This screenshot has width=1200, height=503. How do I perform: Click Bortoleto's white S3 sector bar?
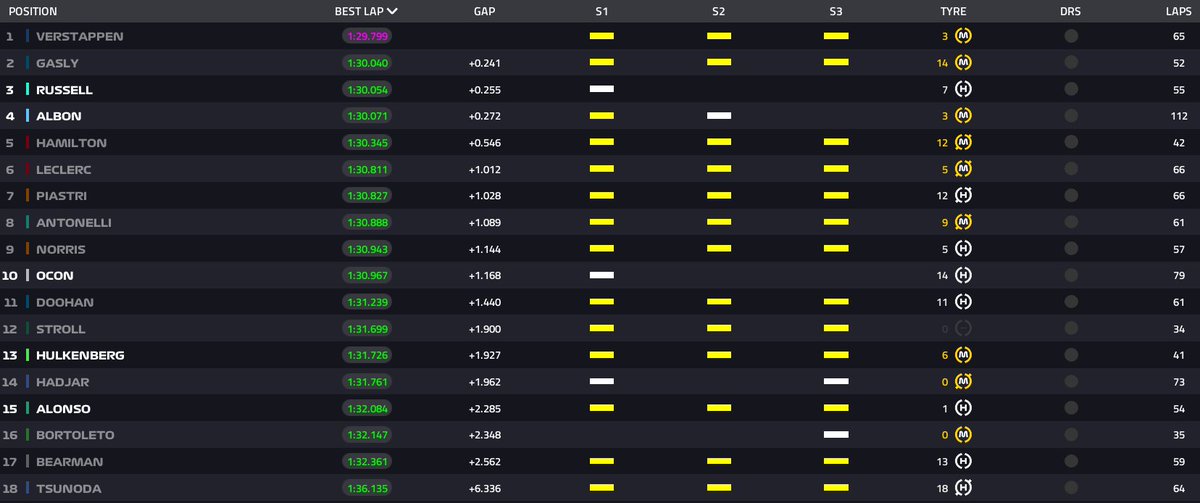(x=836, y=434)
